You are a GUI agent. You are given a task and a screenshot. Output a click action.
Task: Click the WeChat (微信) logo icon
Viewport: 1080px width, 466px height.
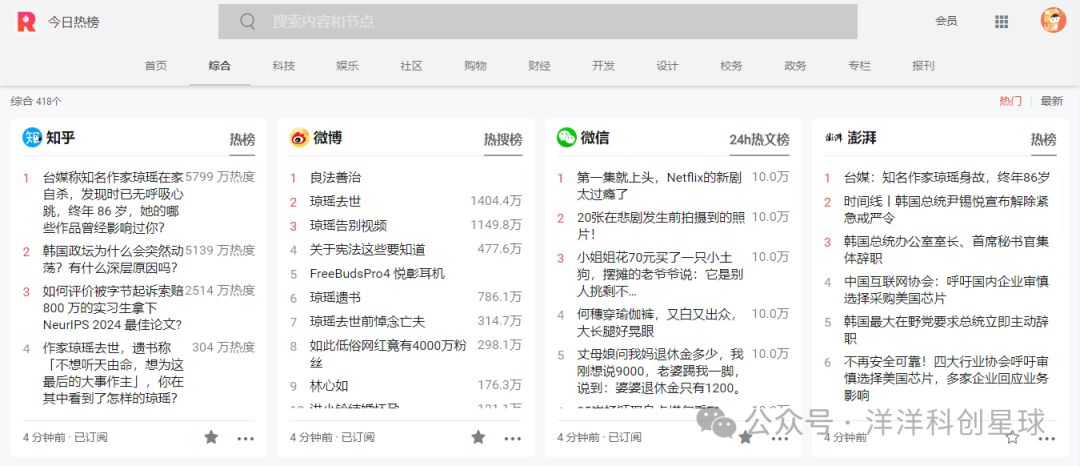point(567,137)
